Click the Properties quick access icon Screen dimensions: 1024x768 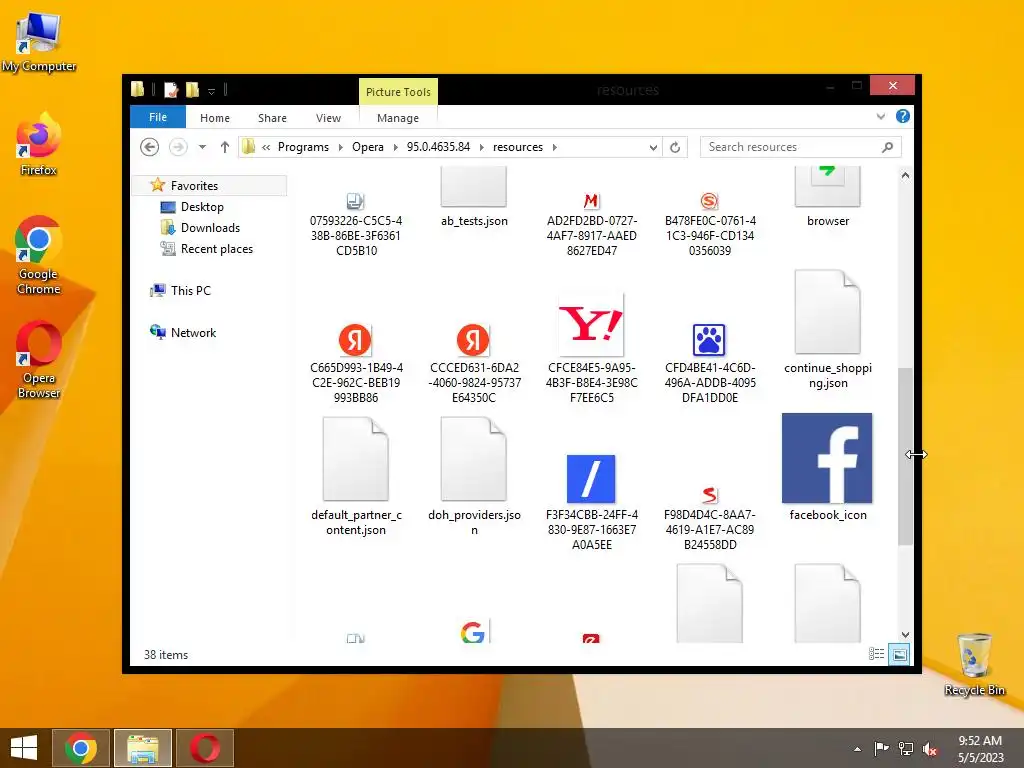coord(171,89)
